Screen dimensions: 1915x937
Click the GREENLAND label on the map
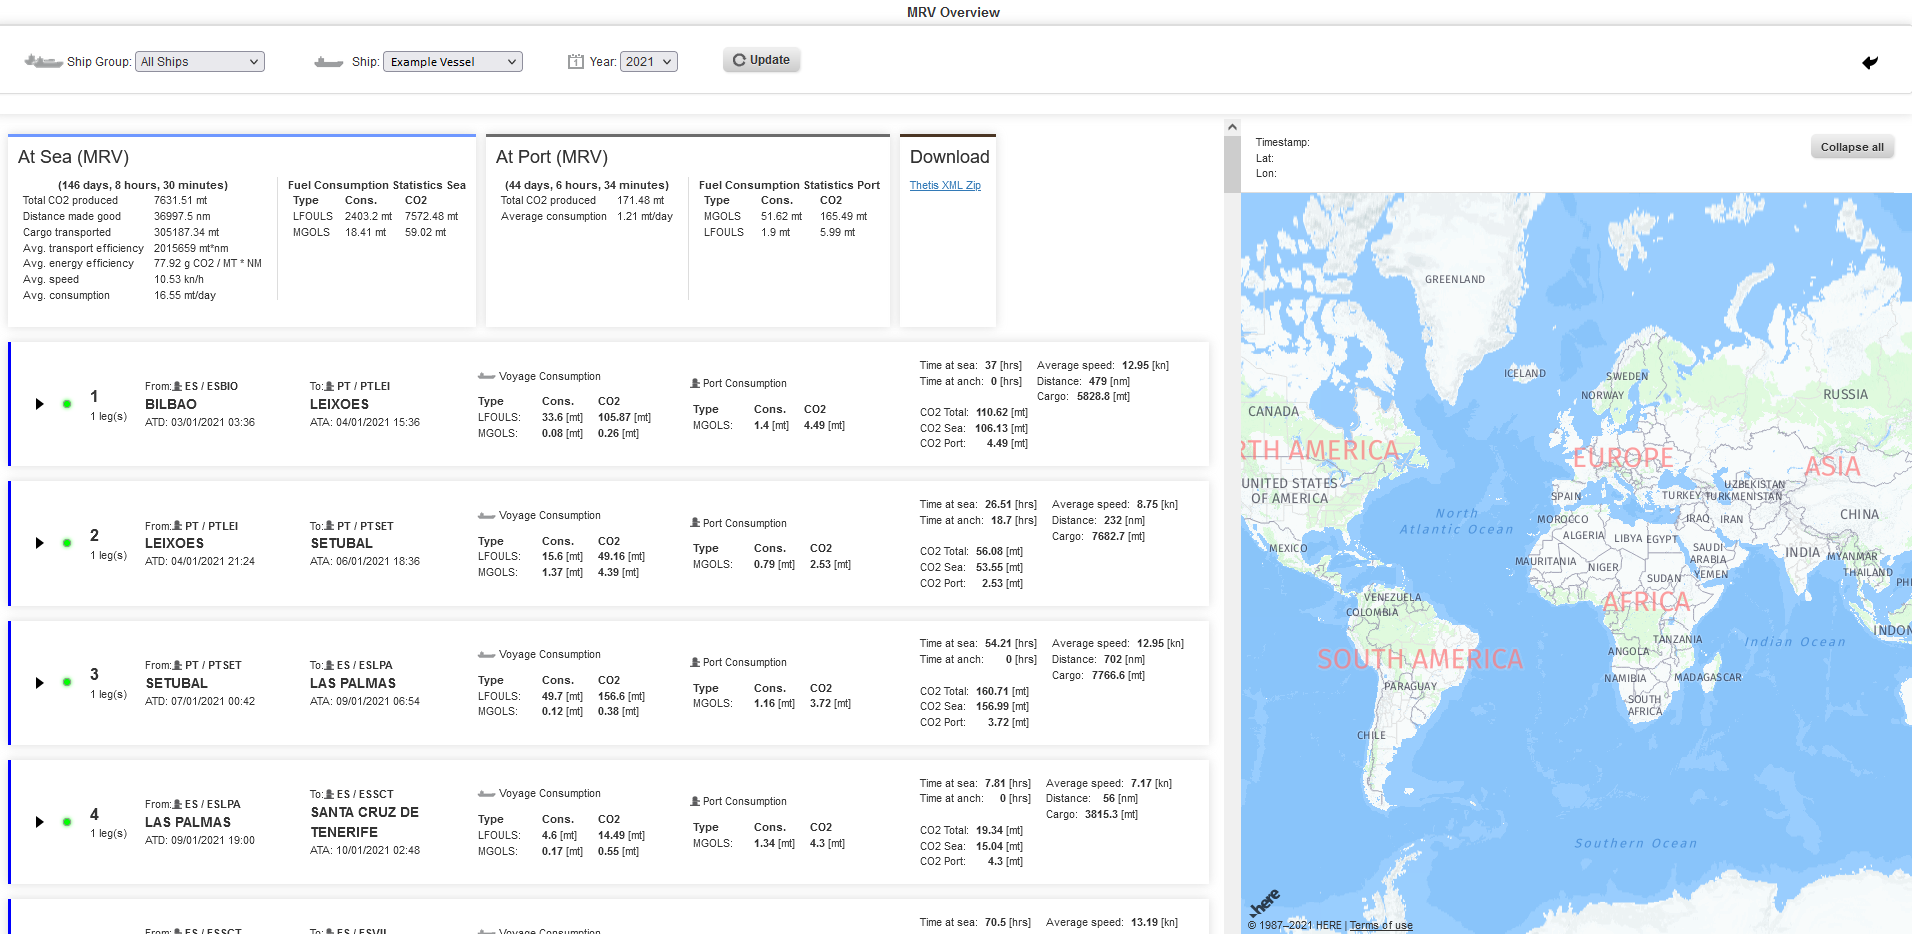point(1455,280)
